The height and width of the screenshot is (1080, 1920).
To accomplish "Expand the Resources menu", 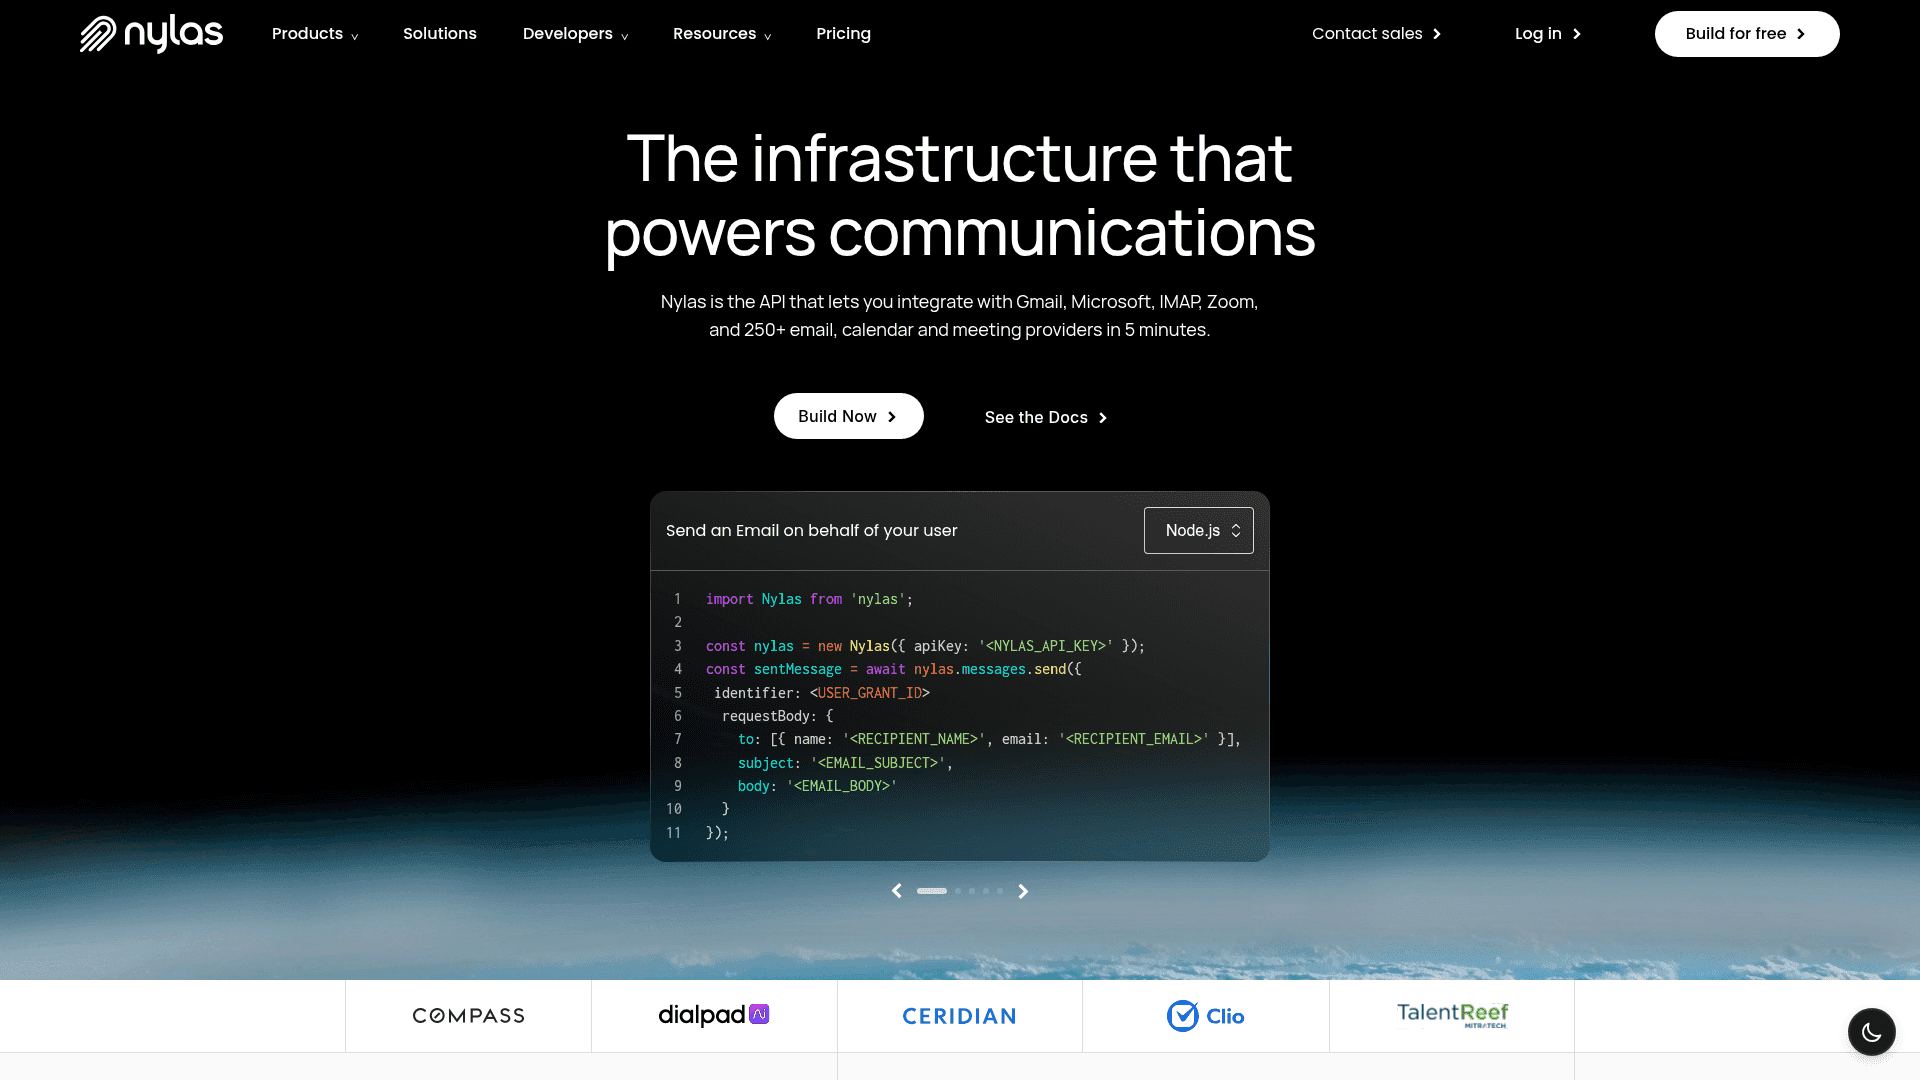I will coord(722,34).
